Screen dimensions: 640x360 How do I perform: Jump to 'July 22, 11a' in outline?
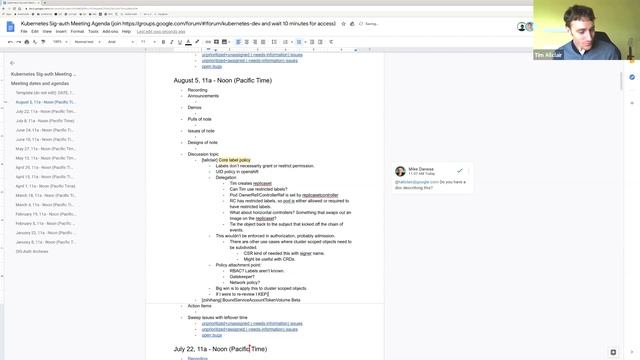(45, 111)
